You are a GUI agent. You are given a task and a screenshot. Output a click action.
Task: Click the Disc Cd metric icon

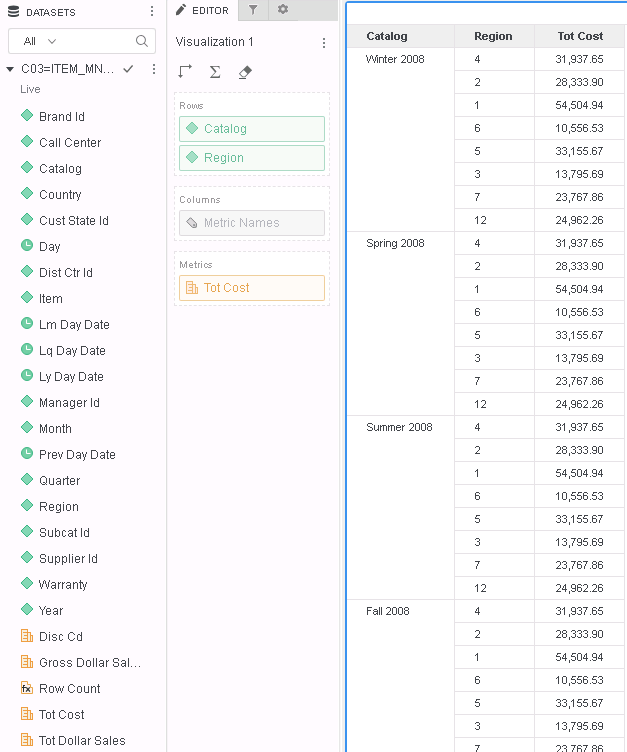(x=27, y=636)
